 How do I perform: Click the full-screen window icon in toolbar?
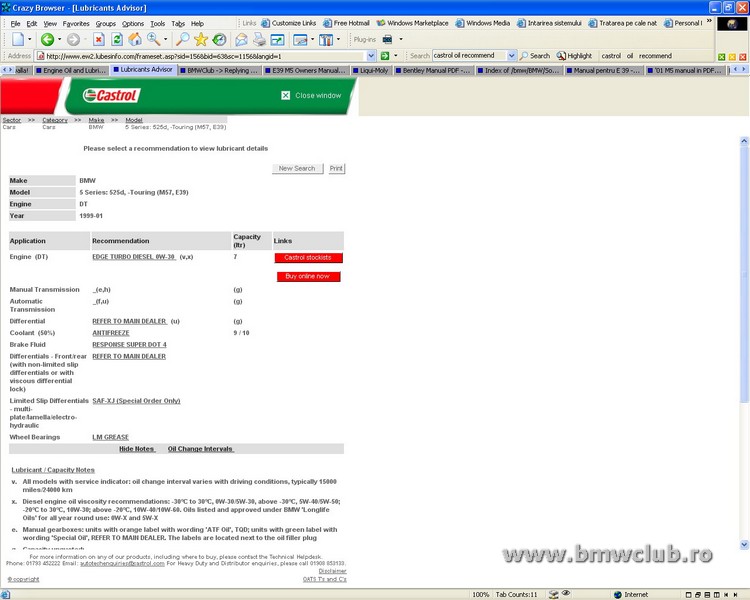(277, 39)
